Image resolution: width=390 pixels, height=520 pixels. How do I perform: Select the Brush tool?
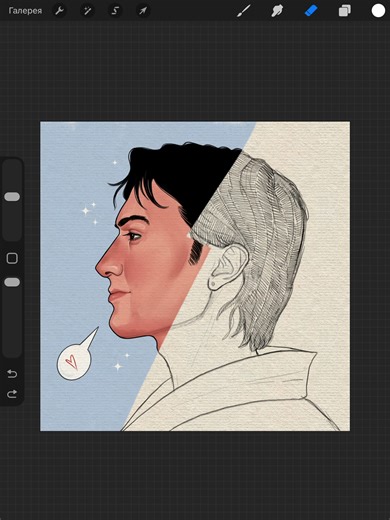(x=244, y=11)
